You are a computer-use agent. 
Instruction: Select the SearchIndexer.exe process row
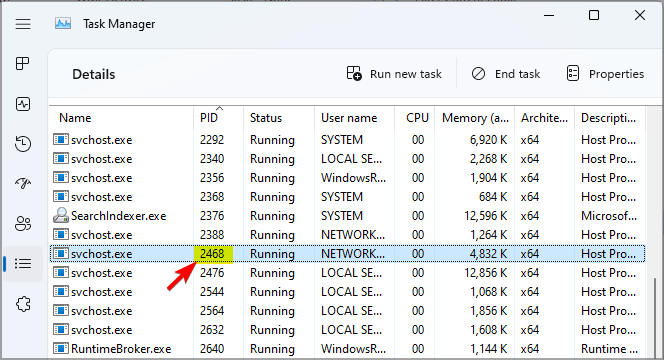(347, 216)
